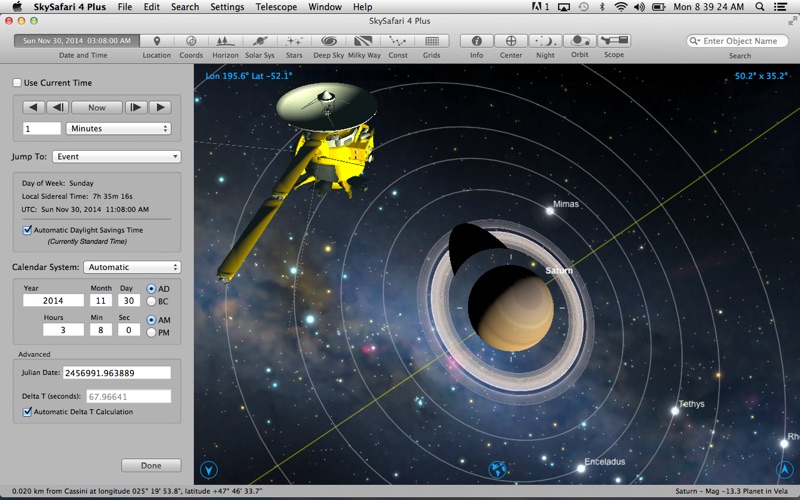The width and height of the screenshot is (800, 500).
Task: Click the Horizon toolbar icon
Action: [x=225, y=41]
